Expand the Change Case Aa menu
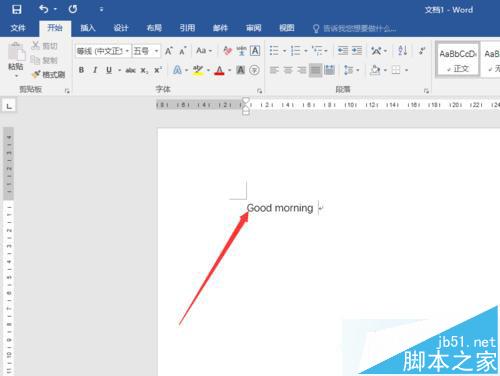This screenshot has width=500, height=376. point(204,51)
